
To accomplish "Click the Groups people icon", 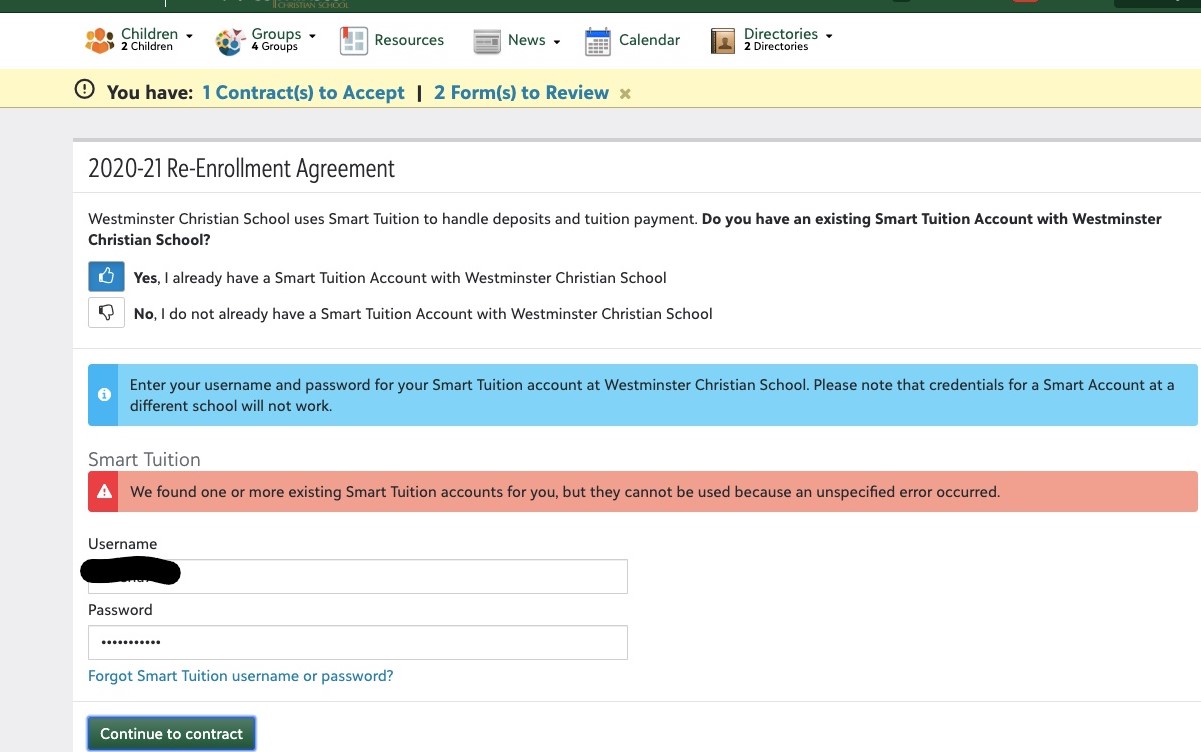I will pos(229,41).
